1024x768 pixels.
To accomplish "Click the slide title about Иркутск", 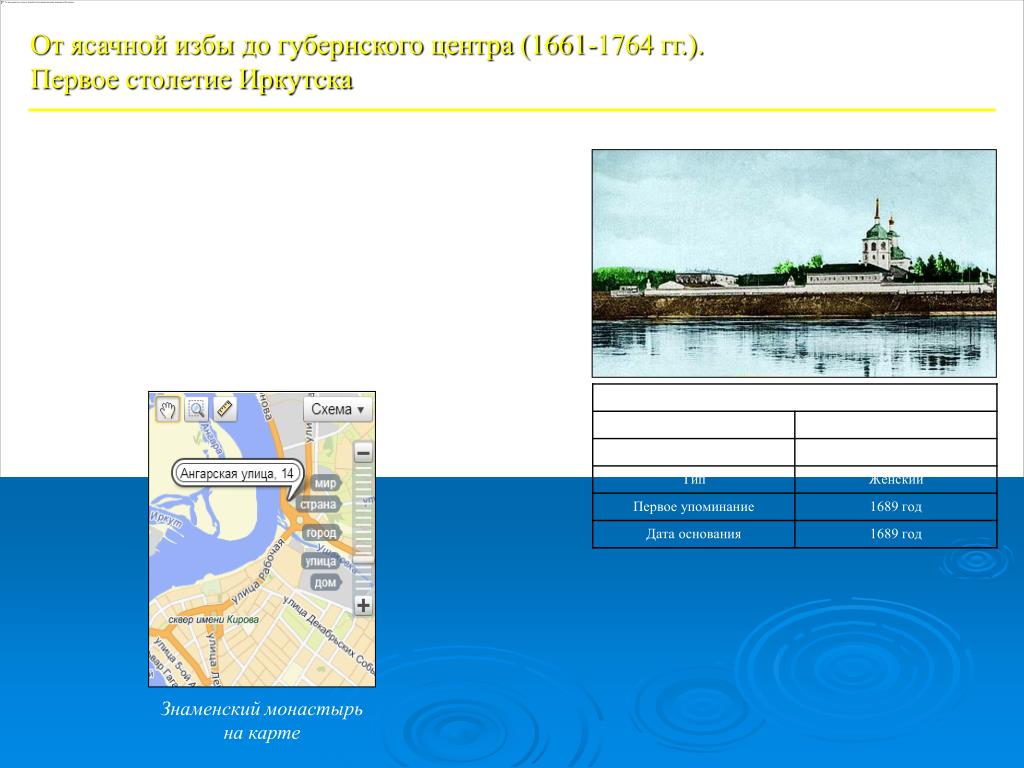I will point(367,62).
